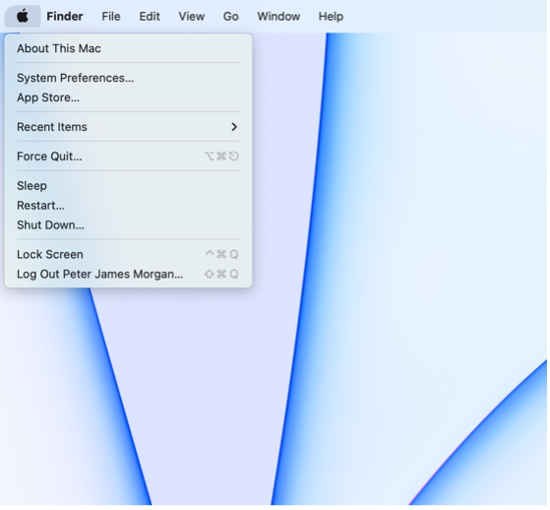Select Lock Screen
Viewport: 550px width, 510px height.
(x=128, y=255)
